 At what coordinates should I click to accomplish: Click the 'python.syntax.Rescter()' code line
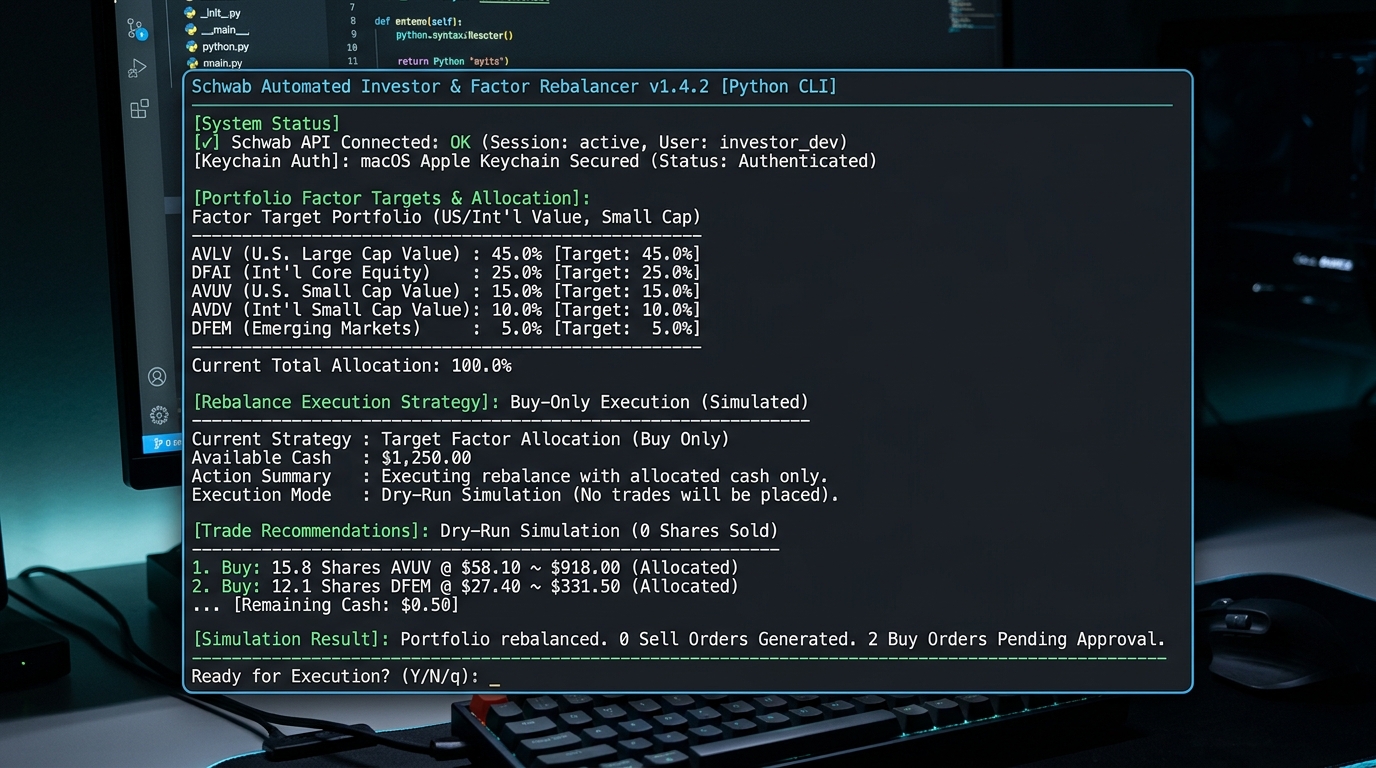tap(454, 34)
